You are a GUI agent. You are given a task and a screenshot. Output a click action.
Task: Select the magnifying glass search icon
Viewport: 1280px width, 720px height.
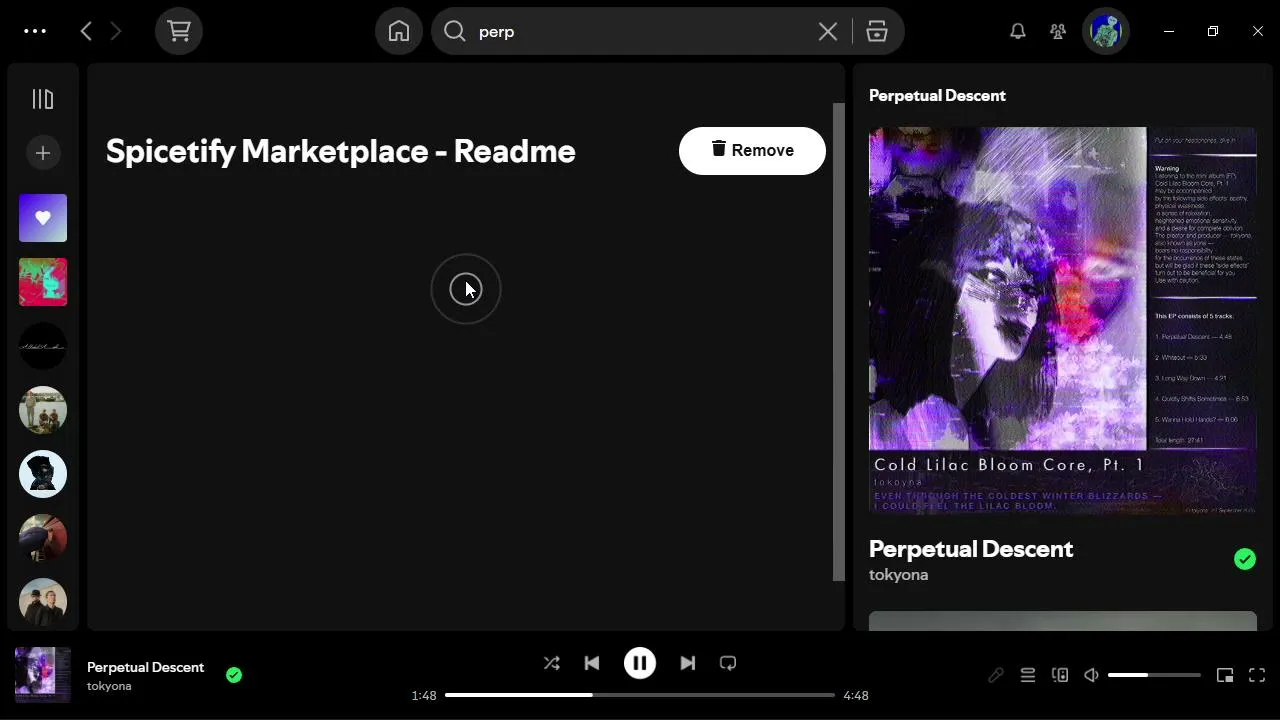point(455,31)
